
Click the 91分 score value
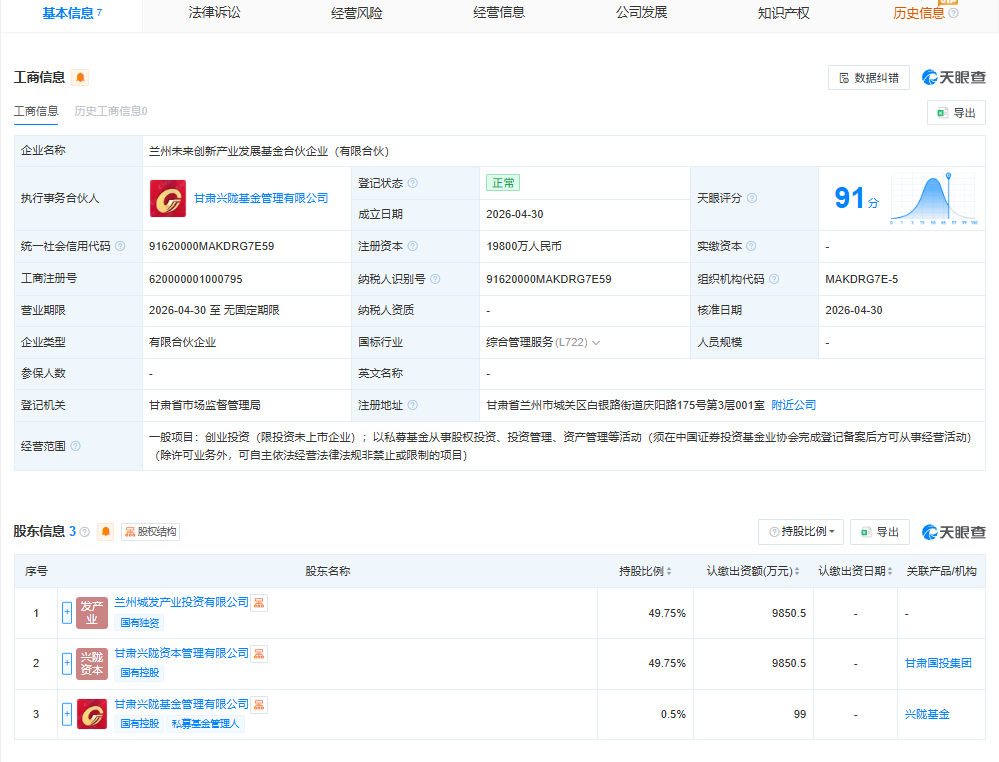856,198
